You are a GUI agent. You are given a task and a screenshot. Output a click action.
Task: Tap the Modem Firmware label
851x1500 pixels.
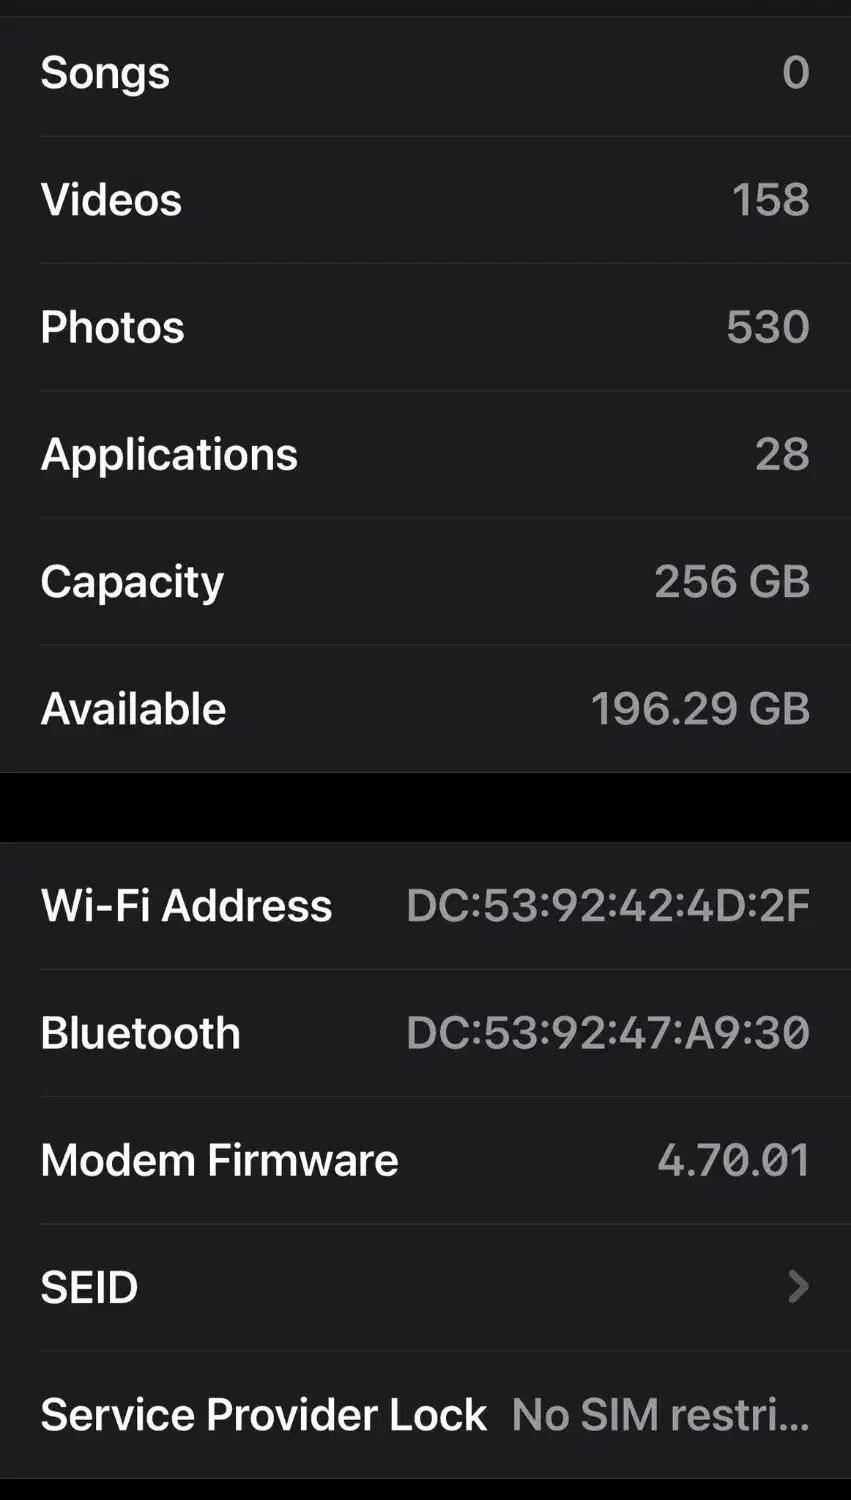(x=219, y=1160)
